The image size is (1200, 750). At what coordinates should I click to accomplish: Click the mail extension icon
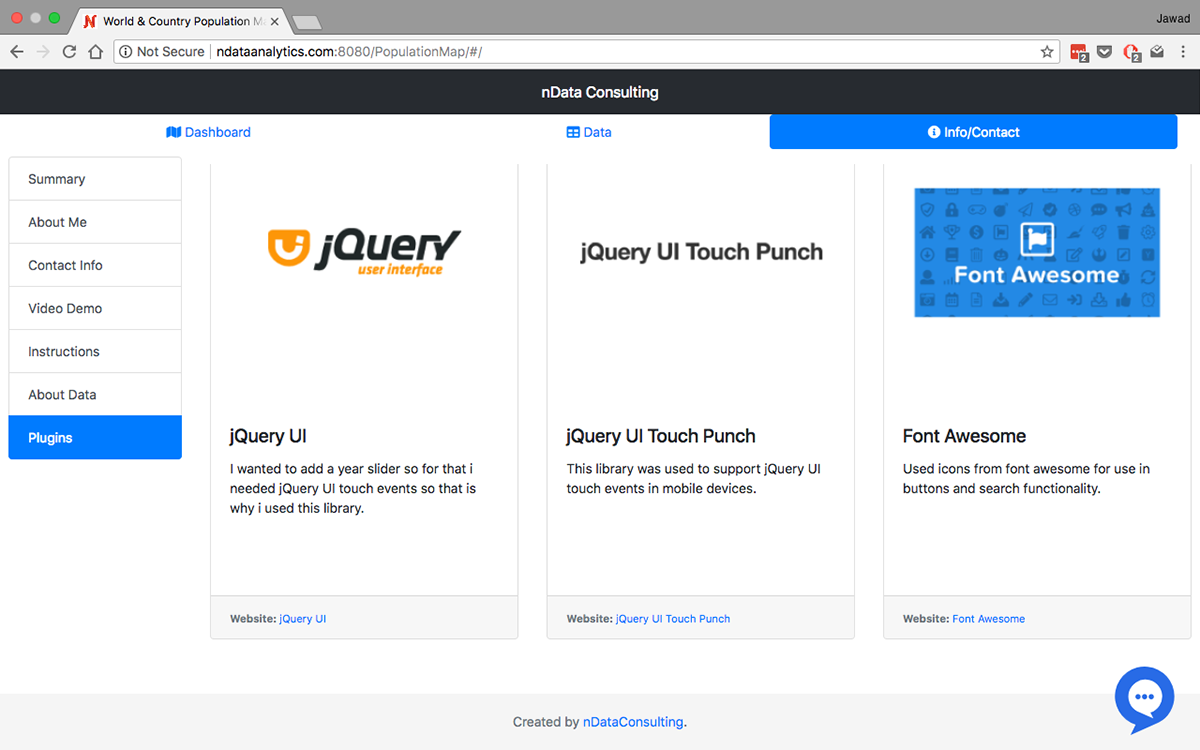pos(1157,52)
